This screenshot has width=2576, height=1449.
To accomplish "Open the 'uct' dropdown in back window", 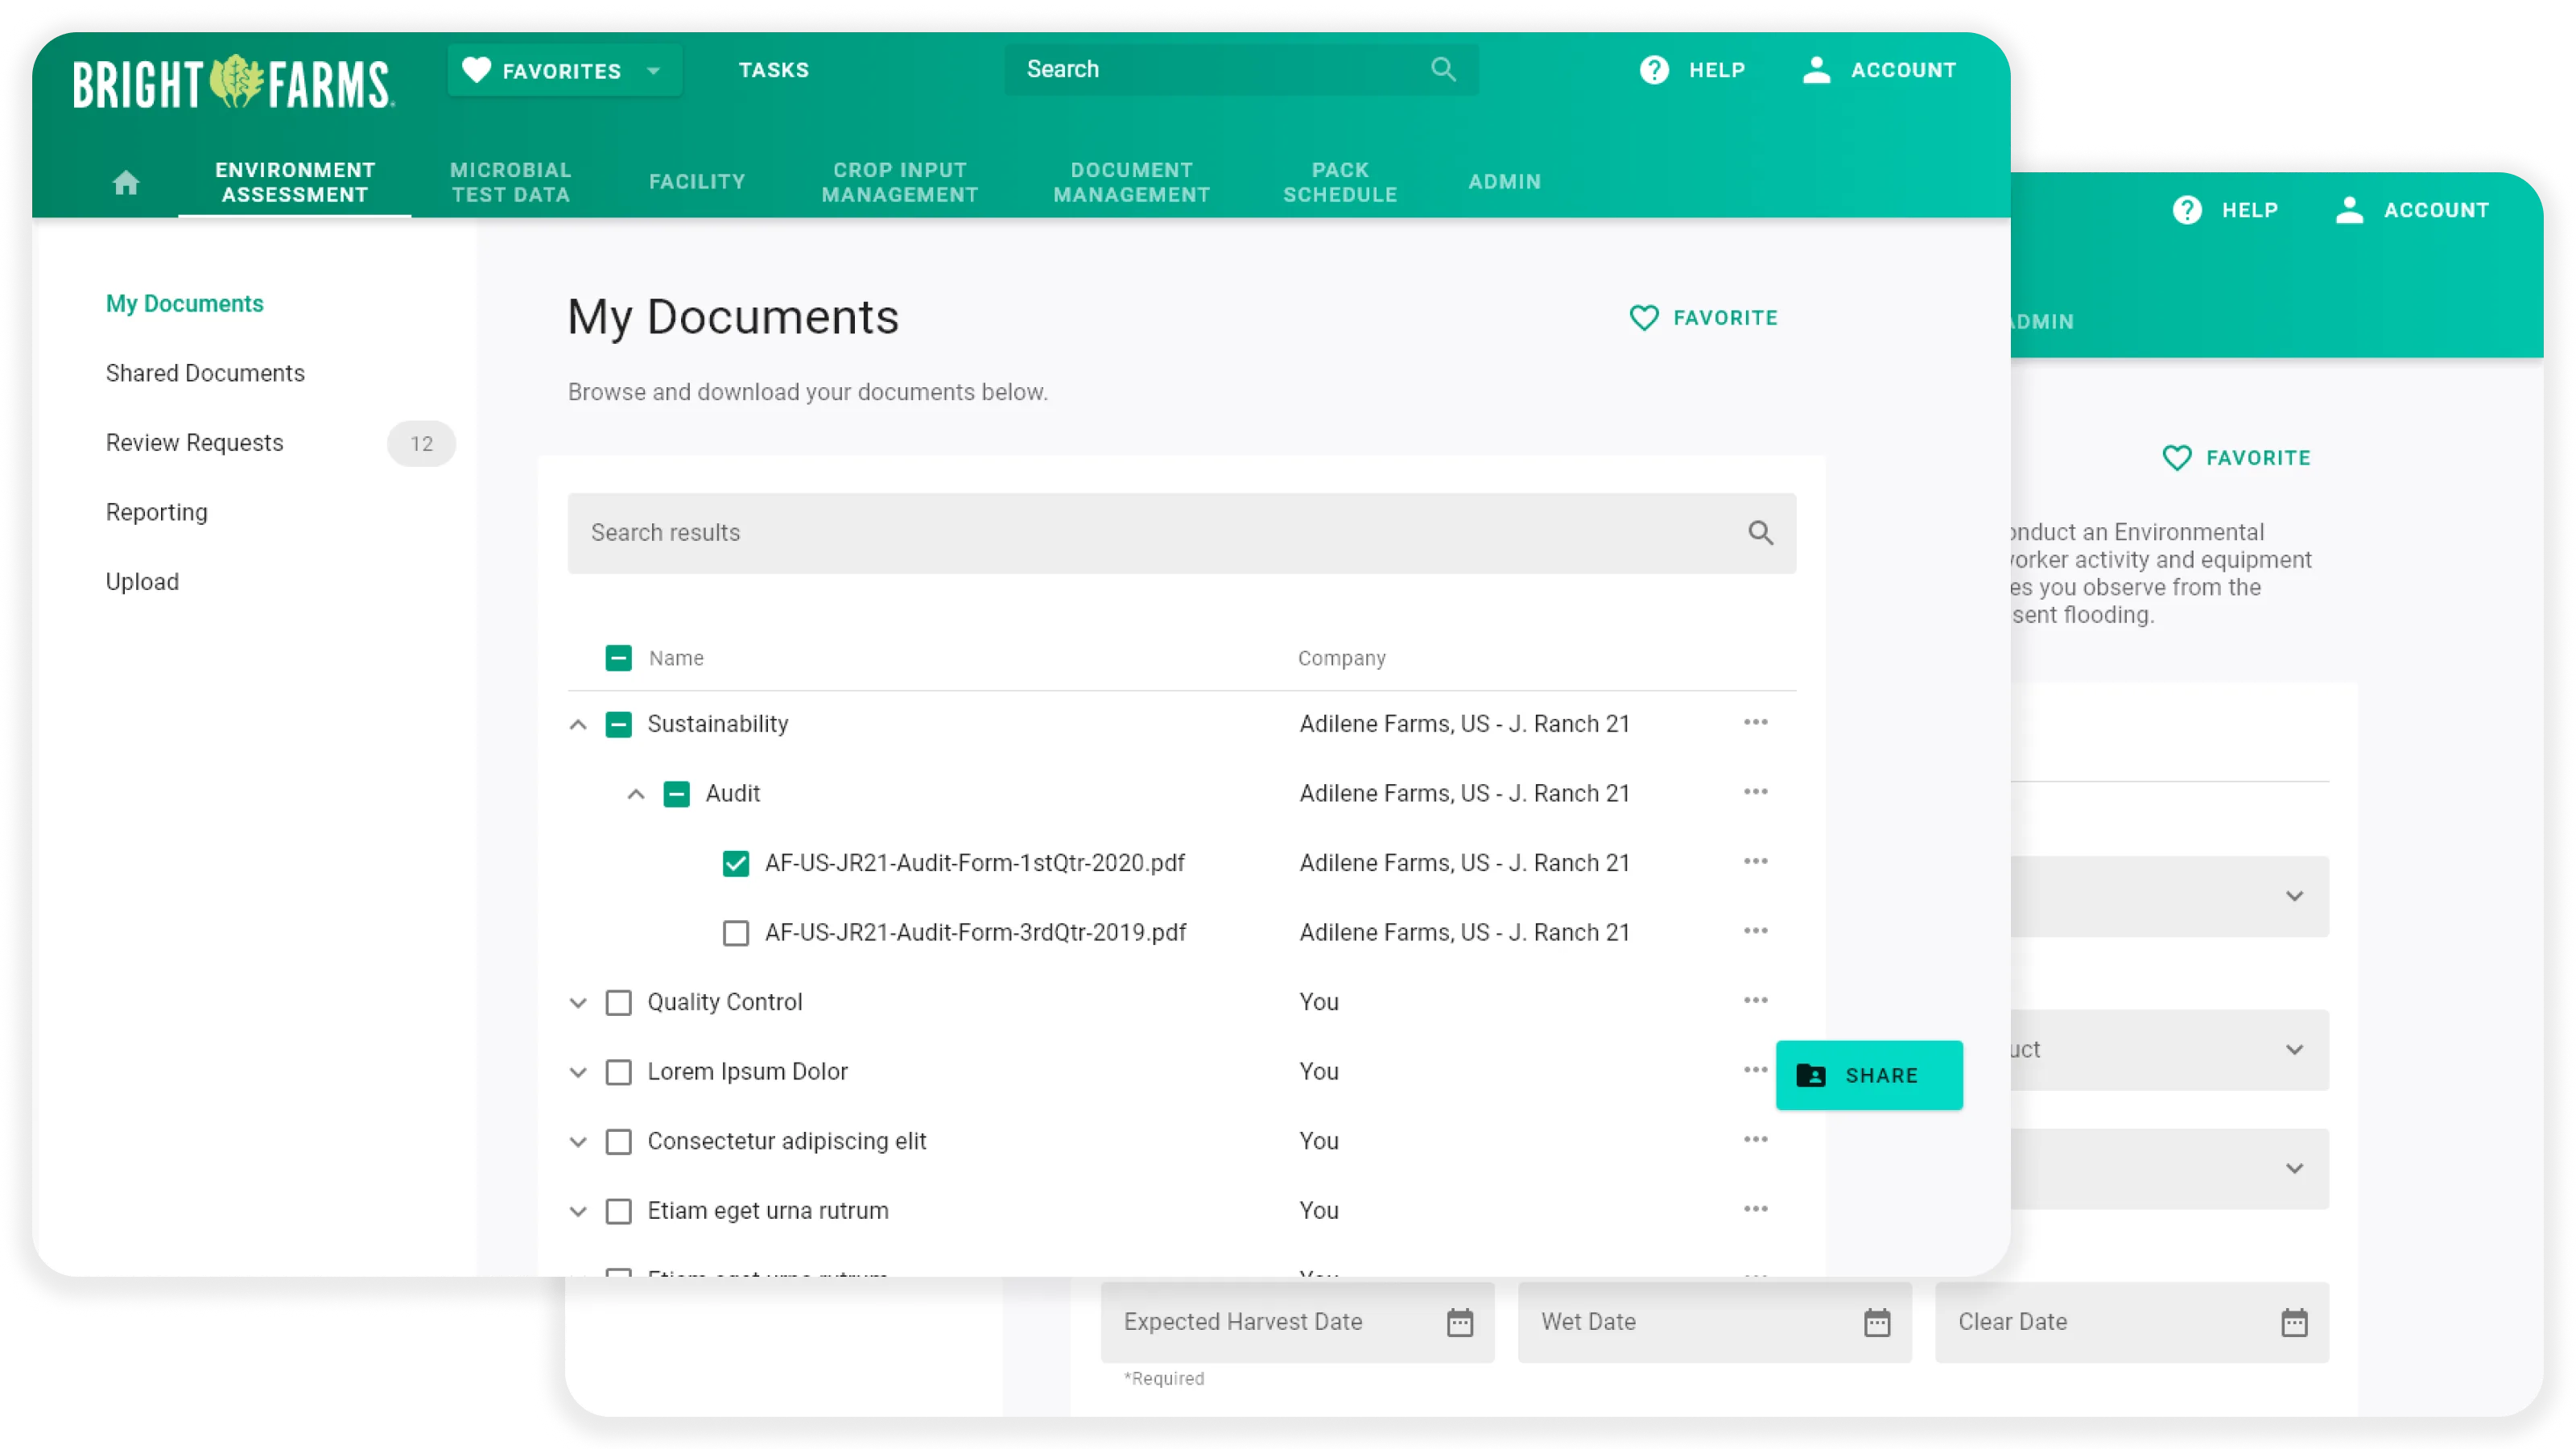I will pos(2169,1049).
